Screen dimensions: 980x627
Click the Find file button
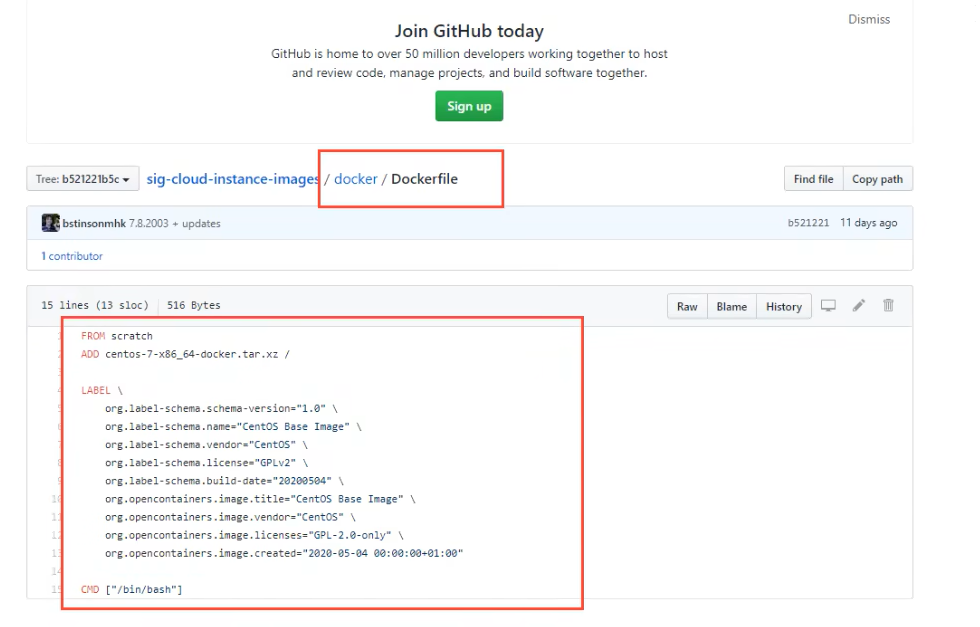coord(813,180)
